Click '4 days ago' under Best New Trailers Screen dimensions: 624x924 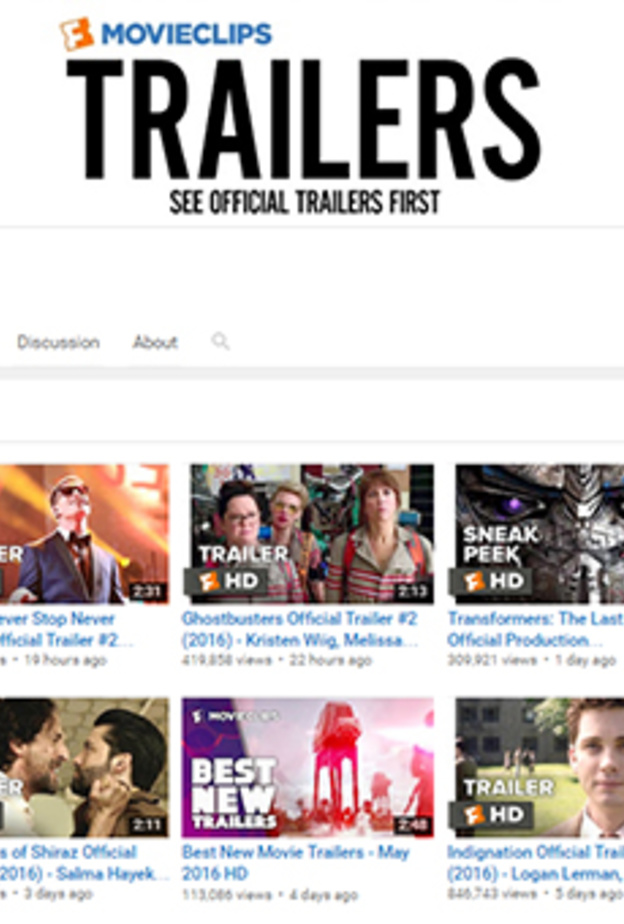pos(323,895)
